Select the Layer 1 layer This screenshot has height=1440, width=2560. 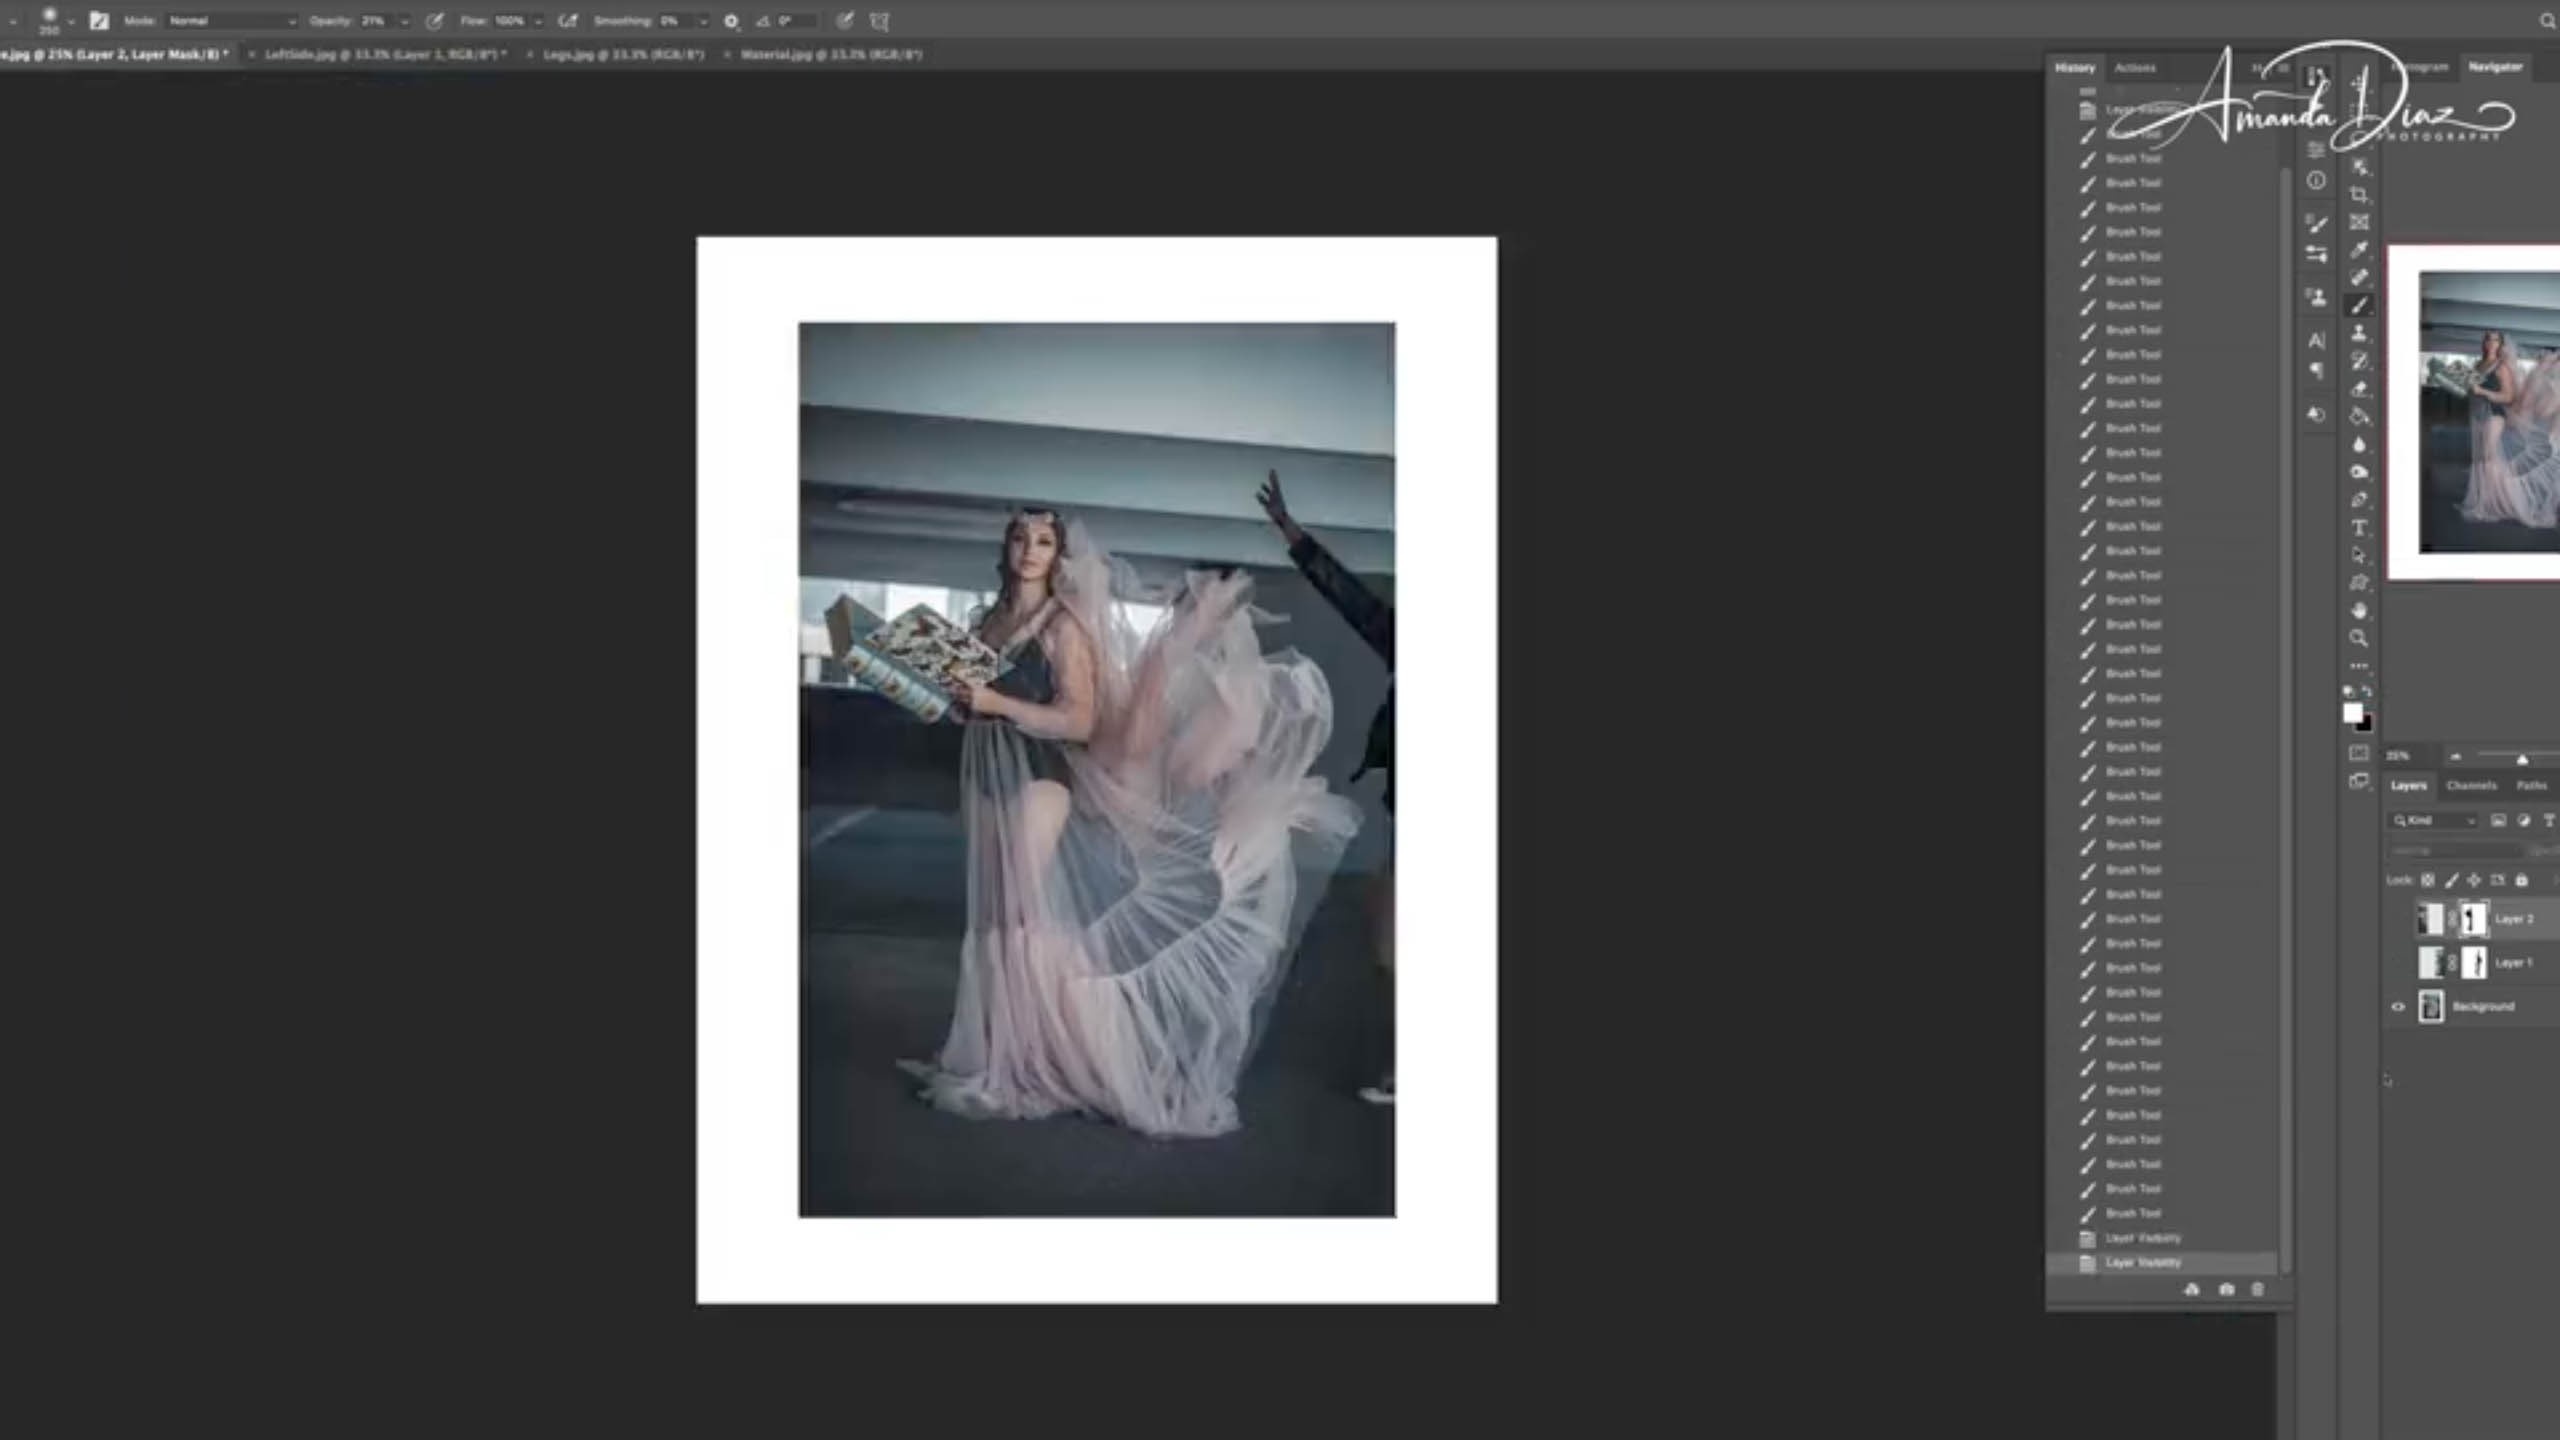tap(2513, 963)
